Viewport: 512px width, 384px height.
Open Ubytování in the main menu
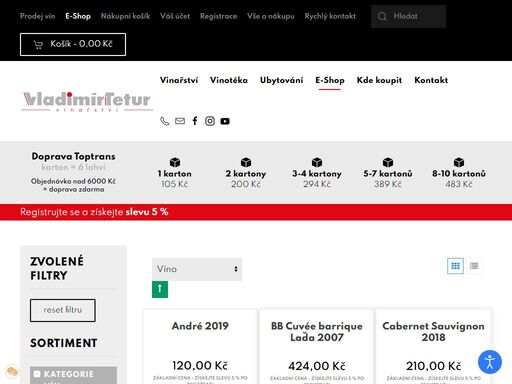(x=281, y=80)
